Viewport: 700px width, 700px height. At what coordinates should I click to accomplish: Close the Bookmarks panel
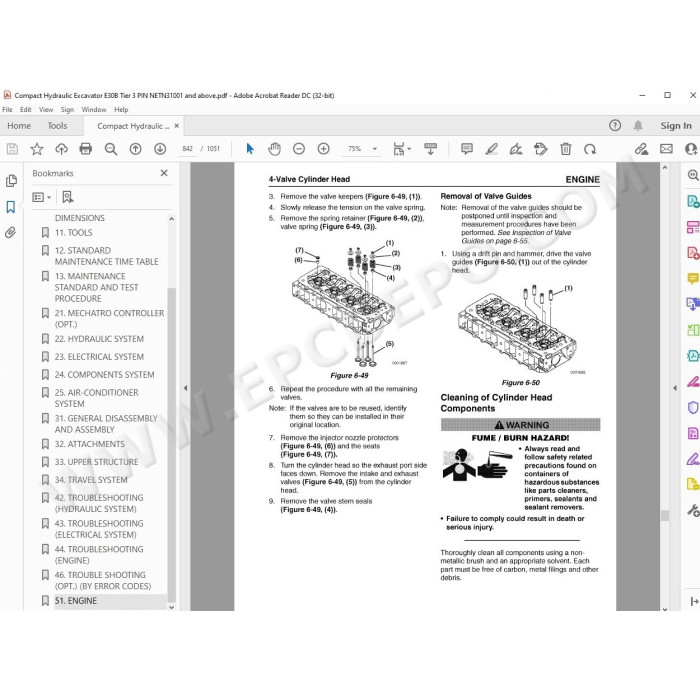pyautogui.click(x=164, y=173)
